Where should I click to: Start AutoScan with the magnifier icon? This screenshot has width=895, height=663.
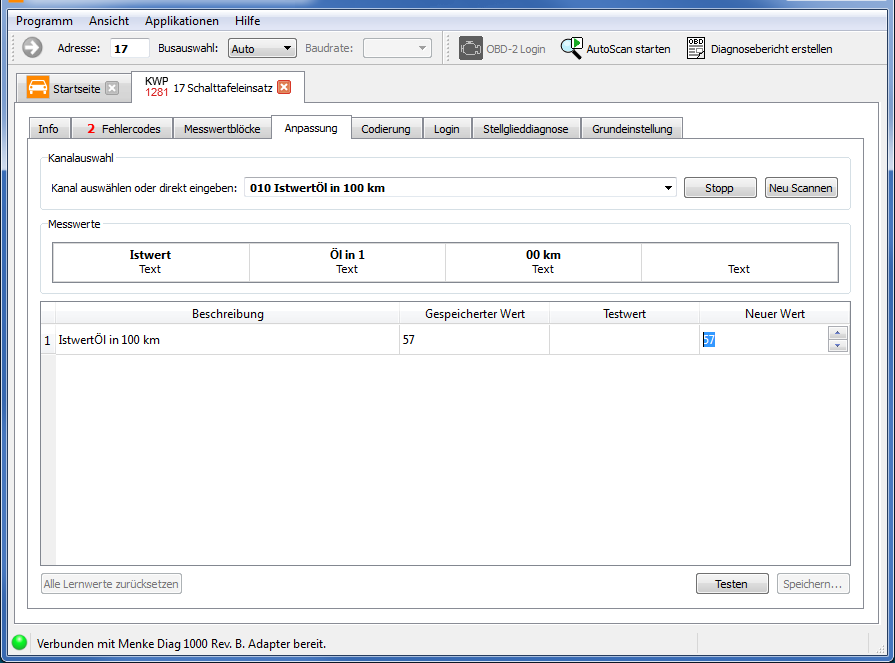(571, 48)
